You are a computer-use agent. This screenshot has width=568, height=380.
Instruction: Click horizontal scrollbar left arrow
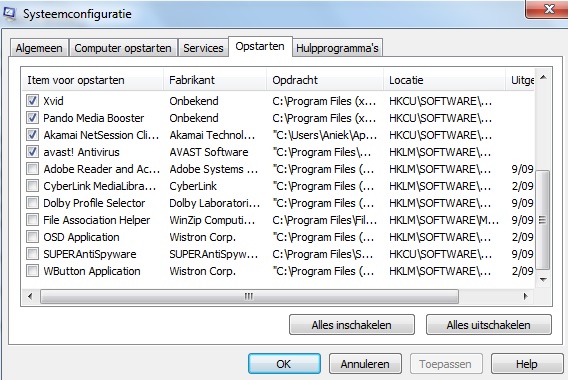coord(30,296)
